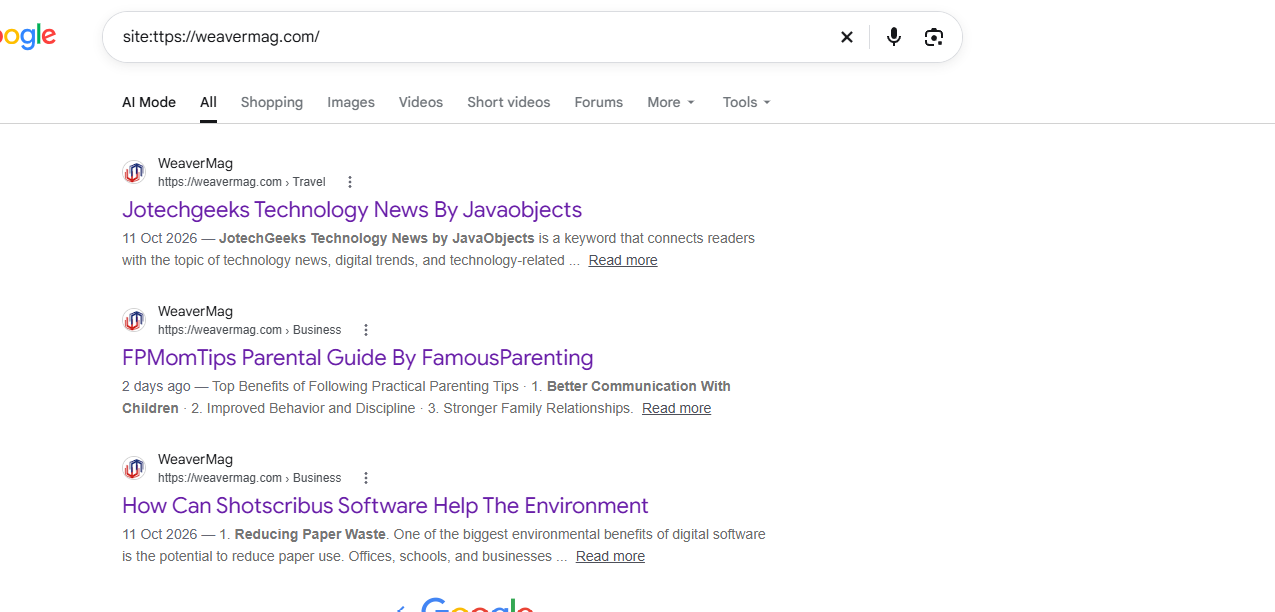The image size is (1275, 612).
Task: Click weavermag.com › Travel URL breadcrumb
Action: point(242,182)
